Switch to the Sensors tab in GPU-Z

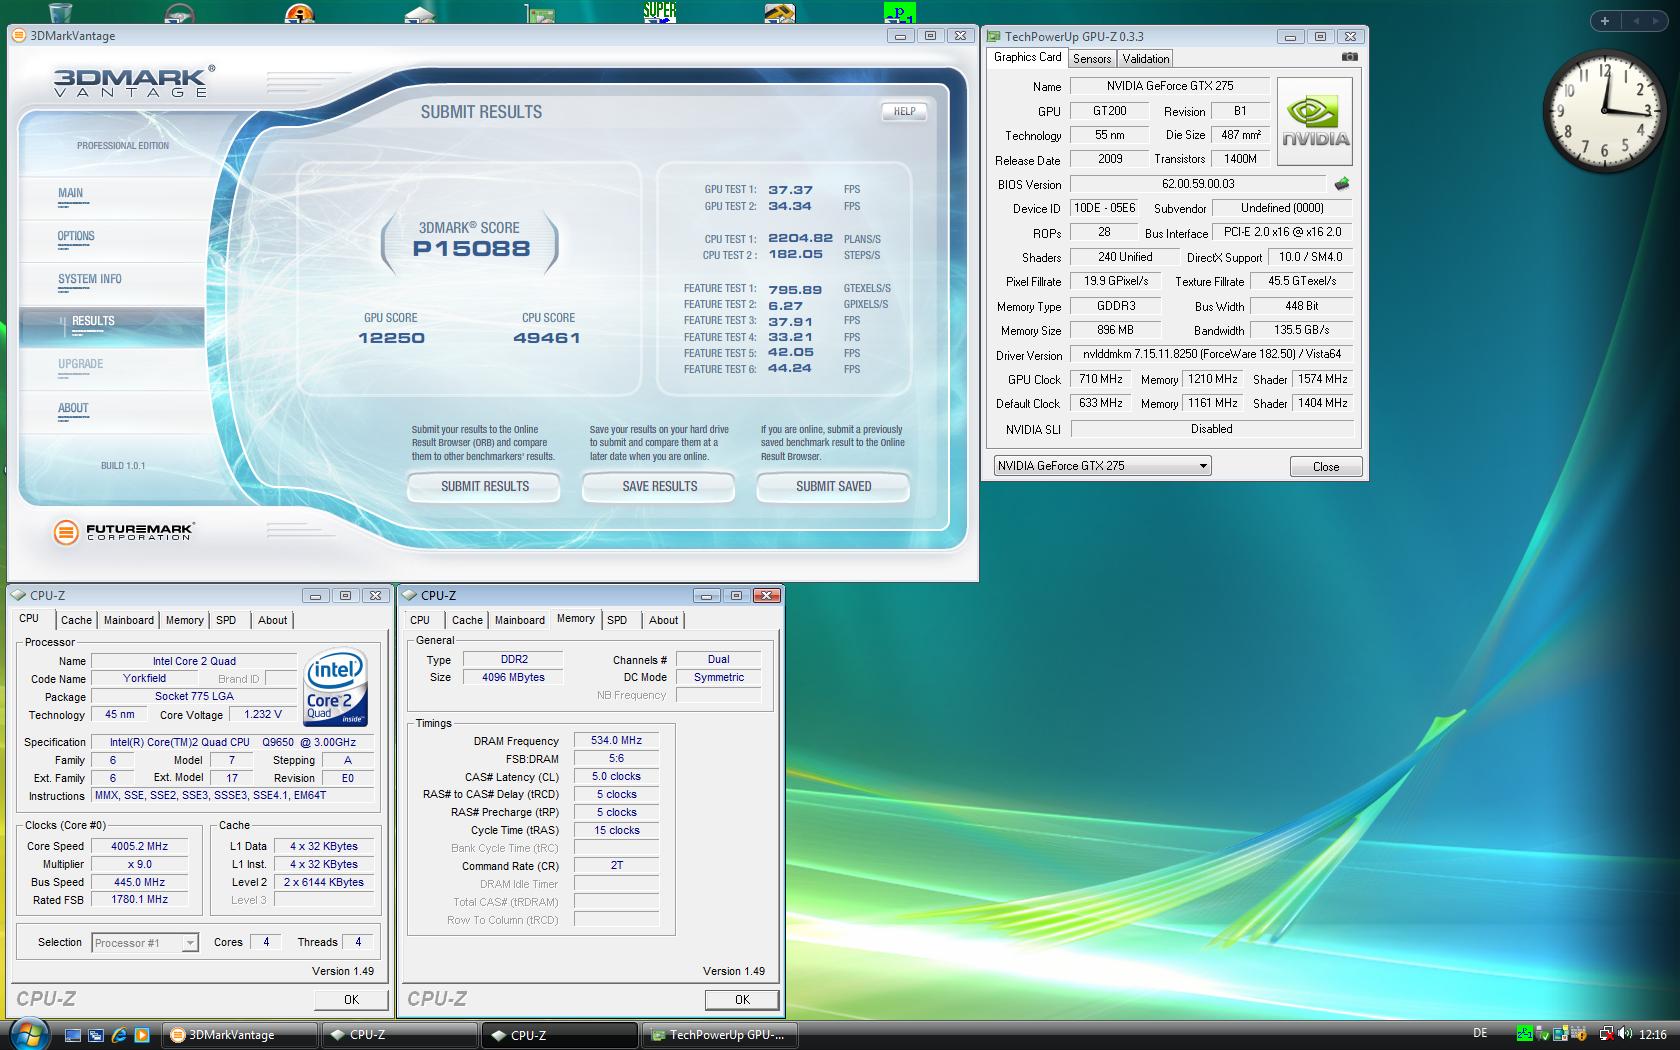1092,59
